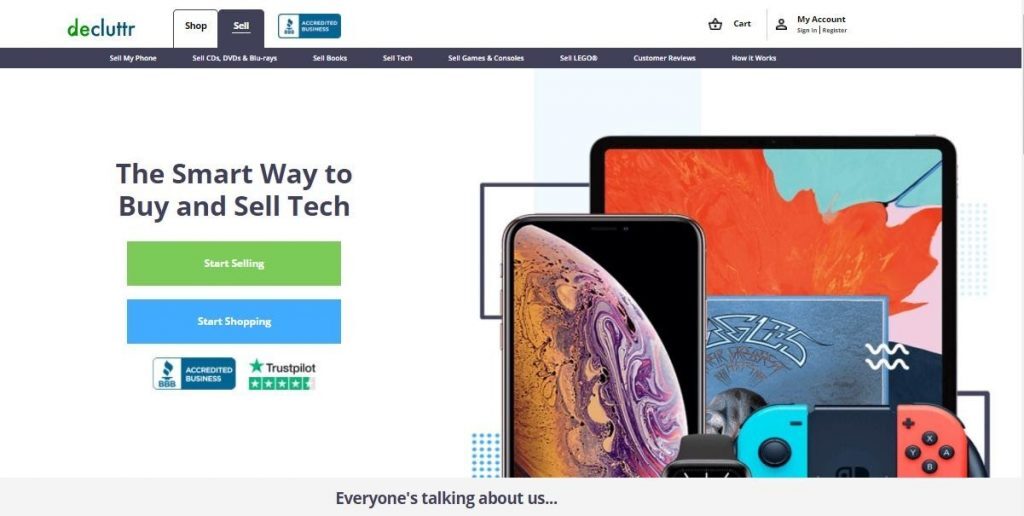Open Sell CDs, DVDs & Blu-rays menu
The width and height of the screenshot is (1024, 516).
(x=234, y=58)
